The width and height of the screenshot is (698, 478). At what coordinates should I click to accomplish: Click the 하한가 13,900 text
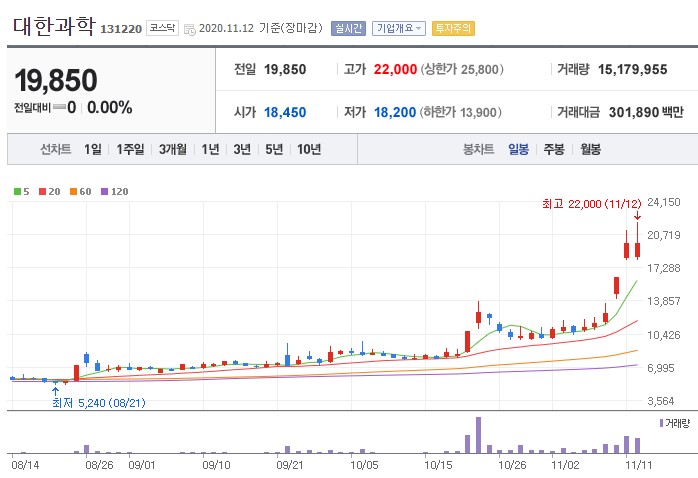coord(460,112)
